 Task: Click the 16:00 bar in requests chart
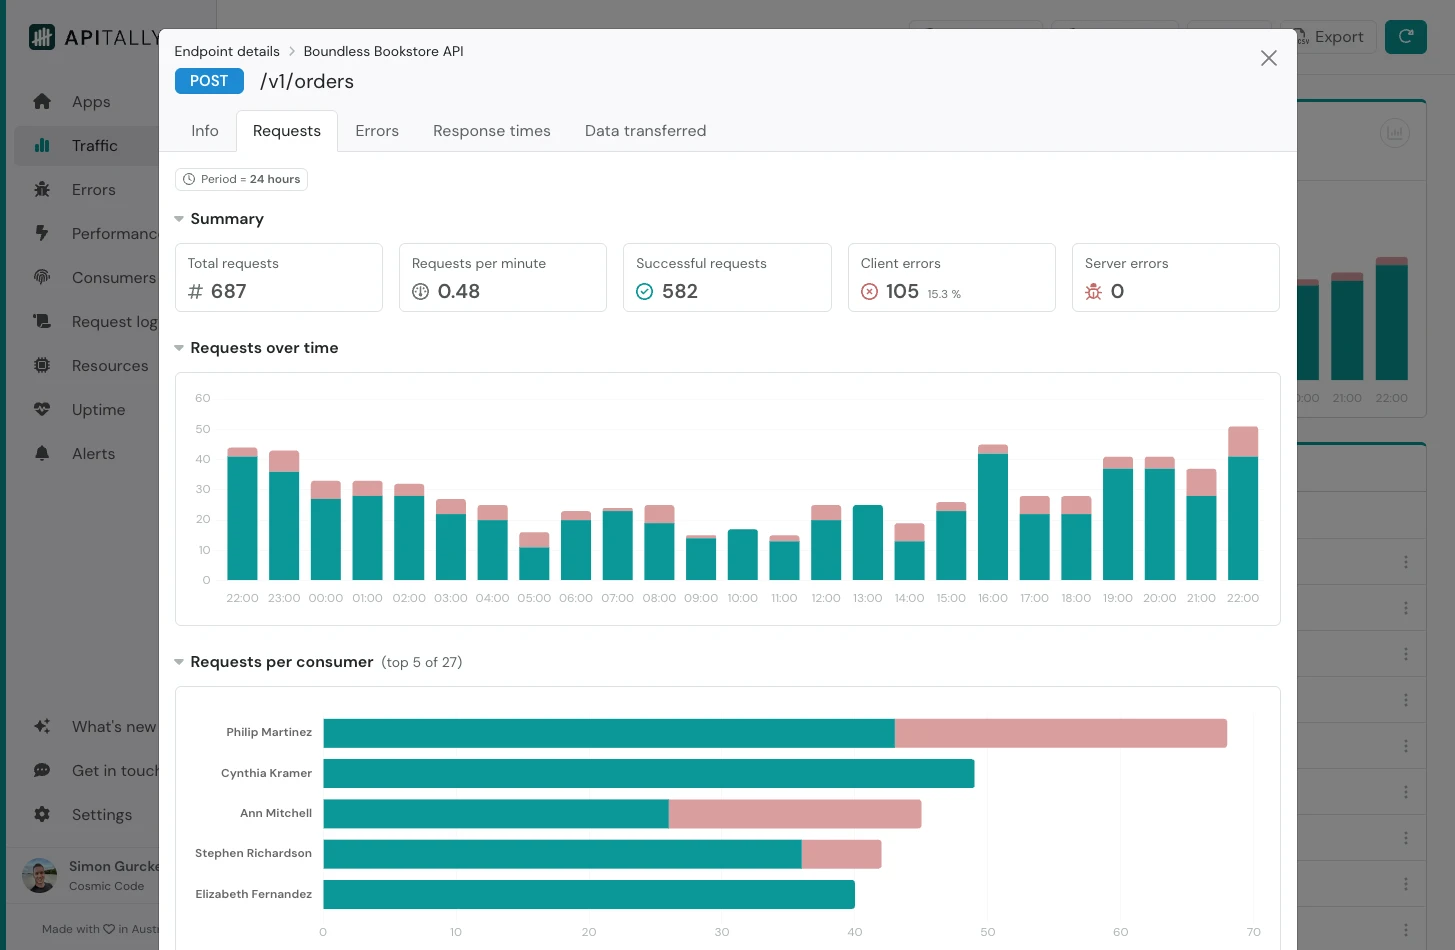click(x=992, y=515)
